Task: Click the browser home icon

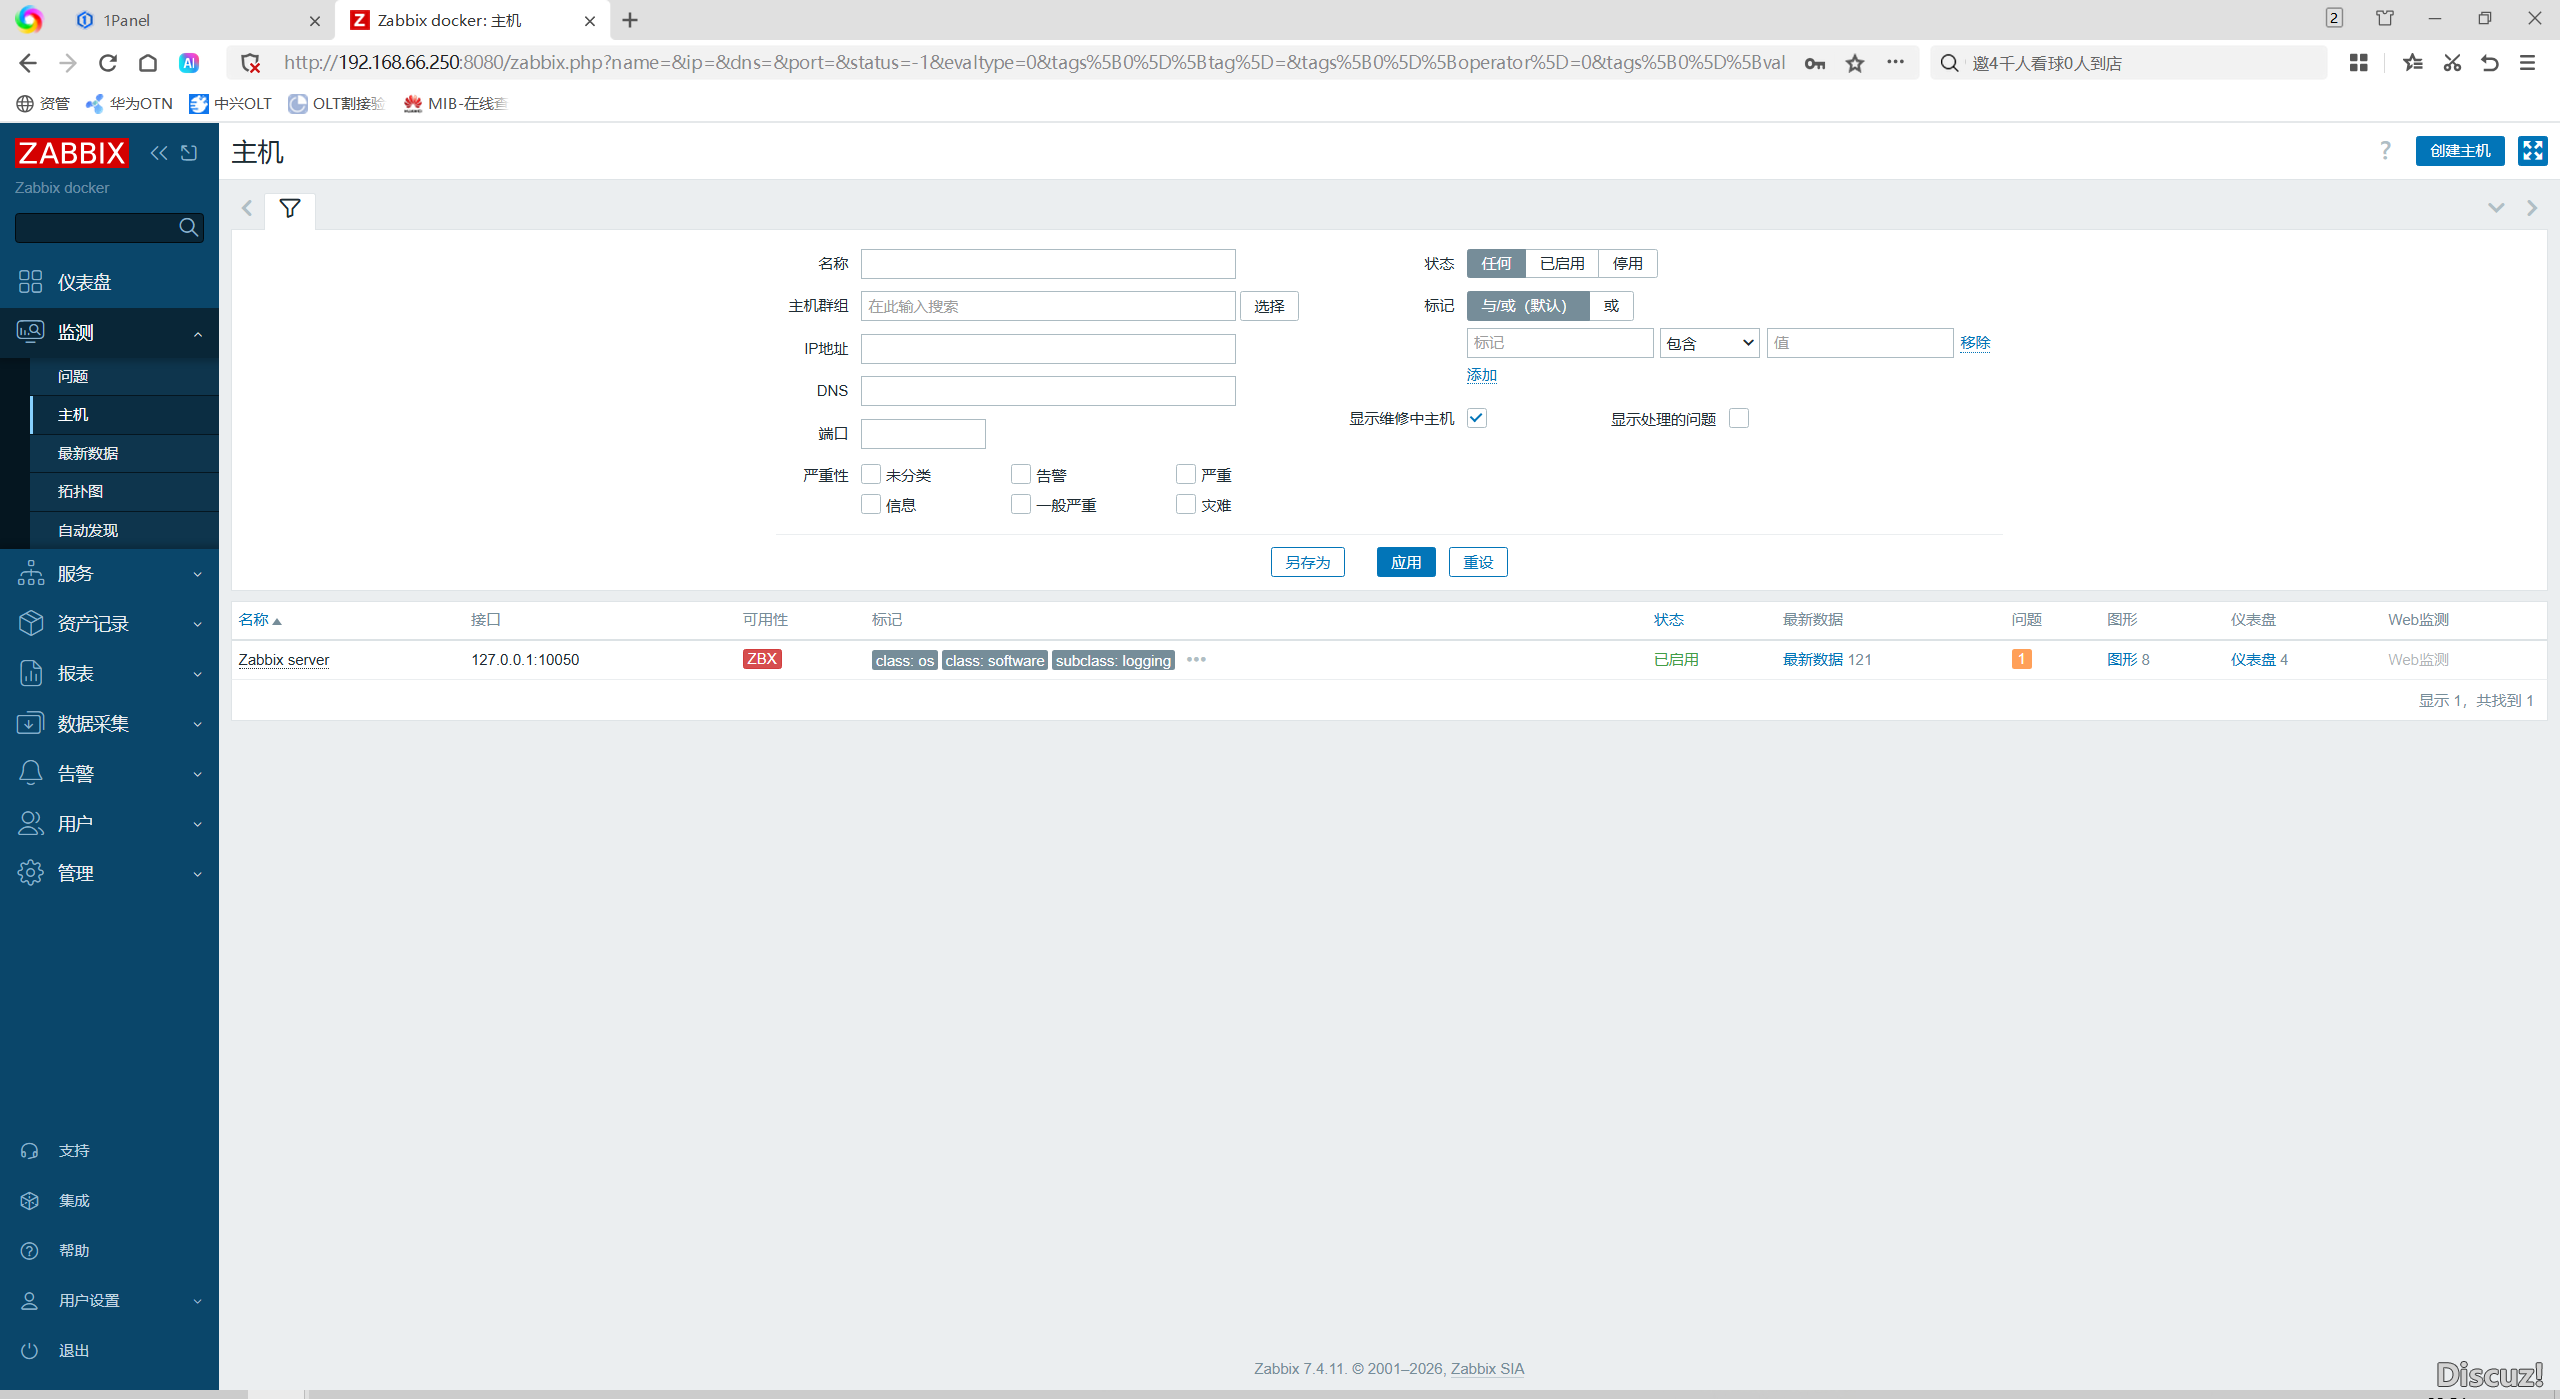Action: (x=148, y=64)
